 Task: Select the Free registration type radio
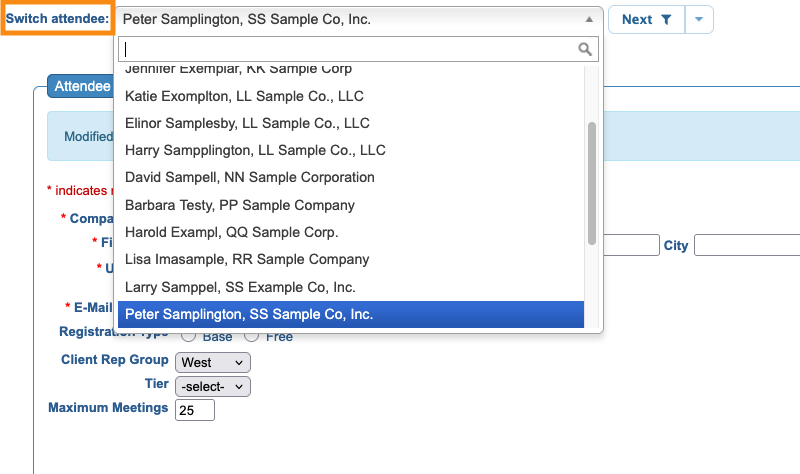coord(252,337)
